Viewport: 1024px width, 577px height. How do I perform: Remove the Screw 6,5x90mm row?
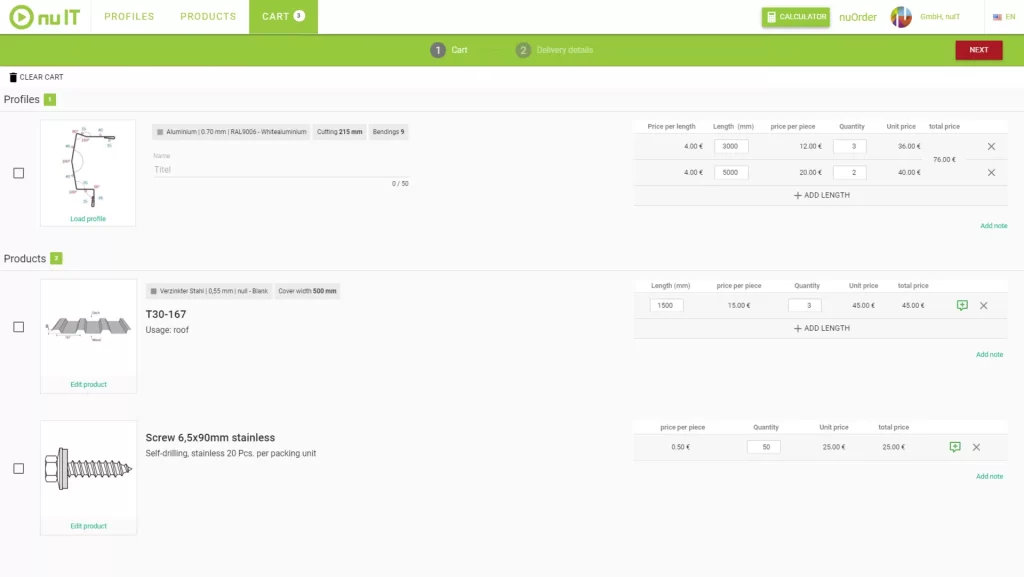976,447
